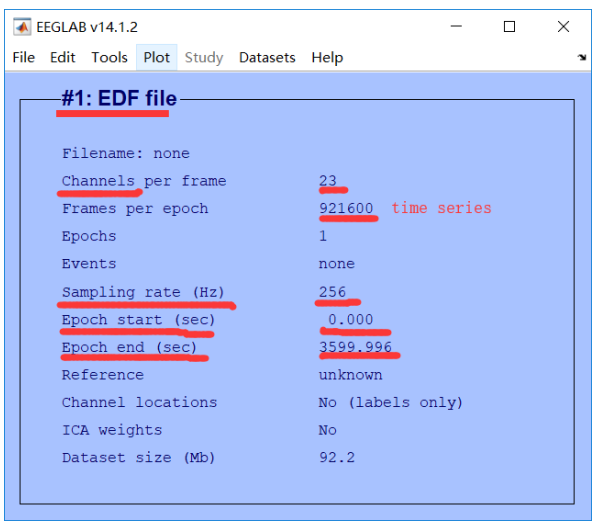The height and width of the screenshot is (525, 597).
Task: Click the Sampling rate (Hz) label
Action: 143,292
